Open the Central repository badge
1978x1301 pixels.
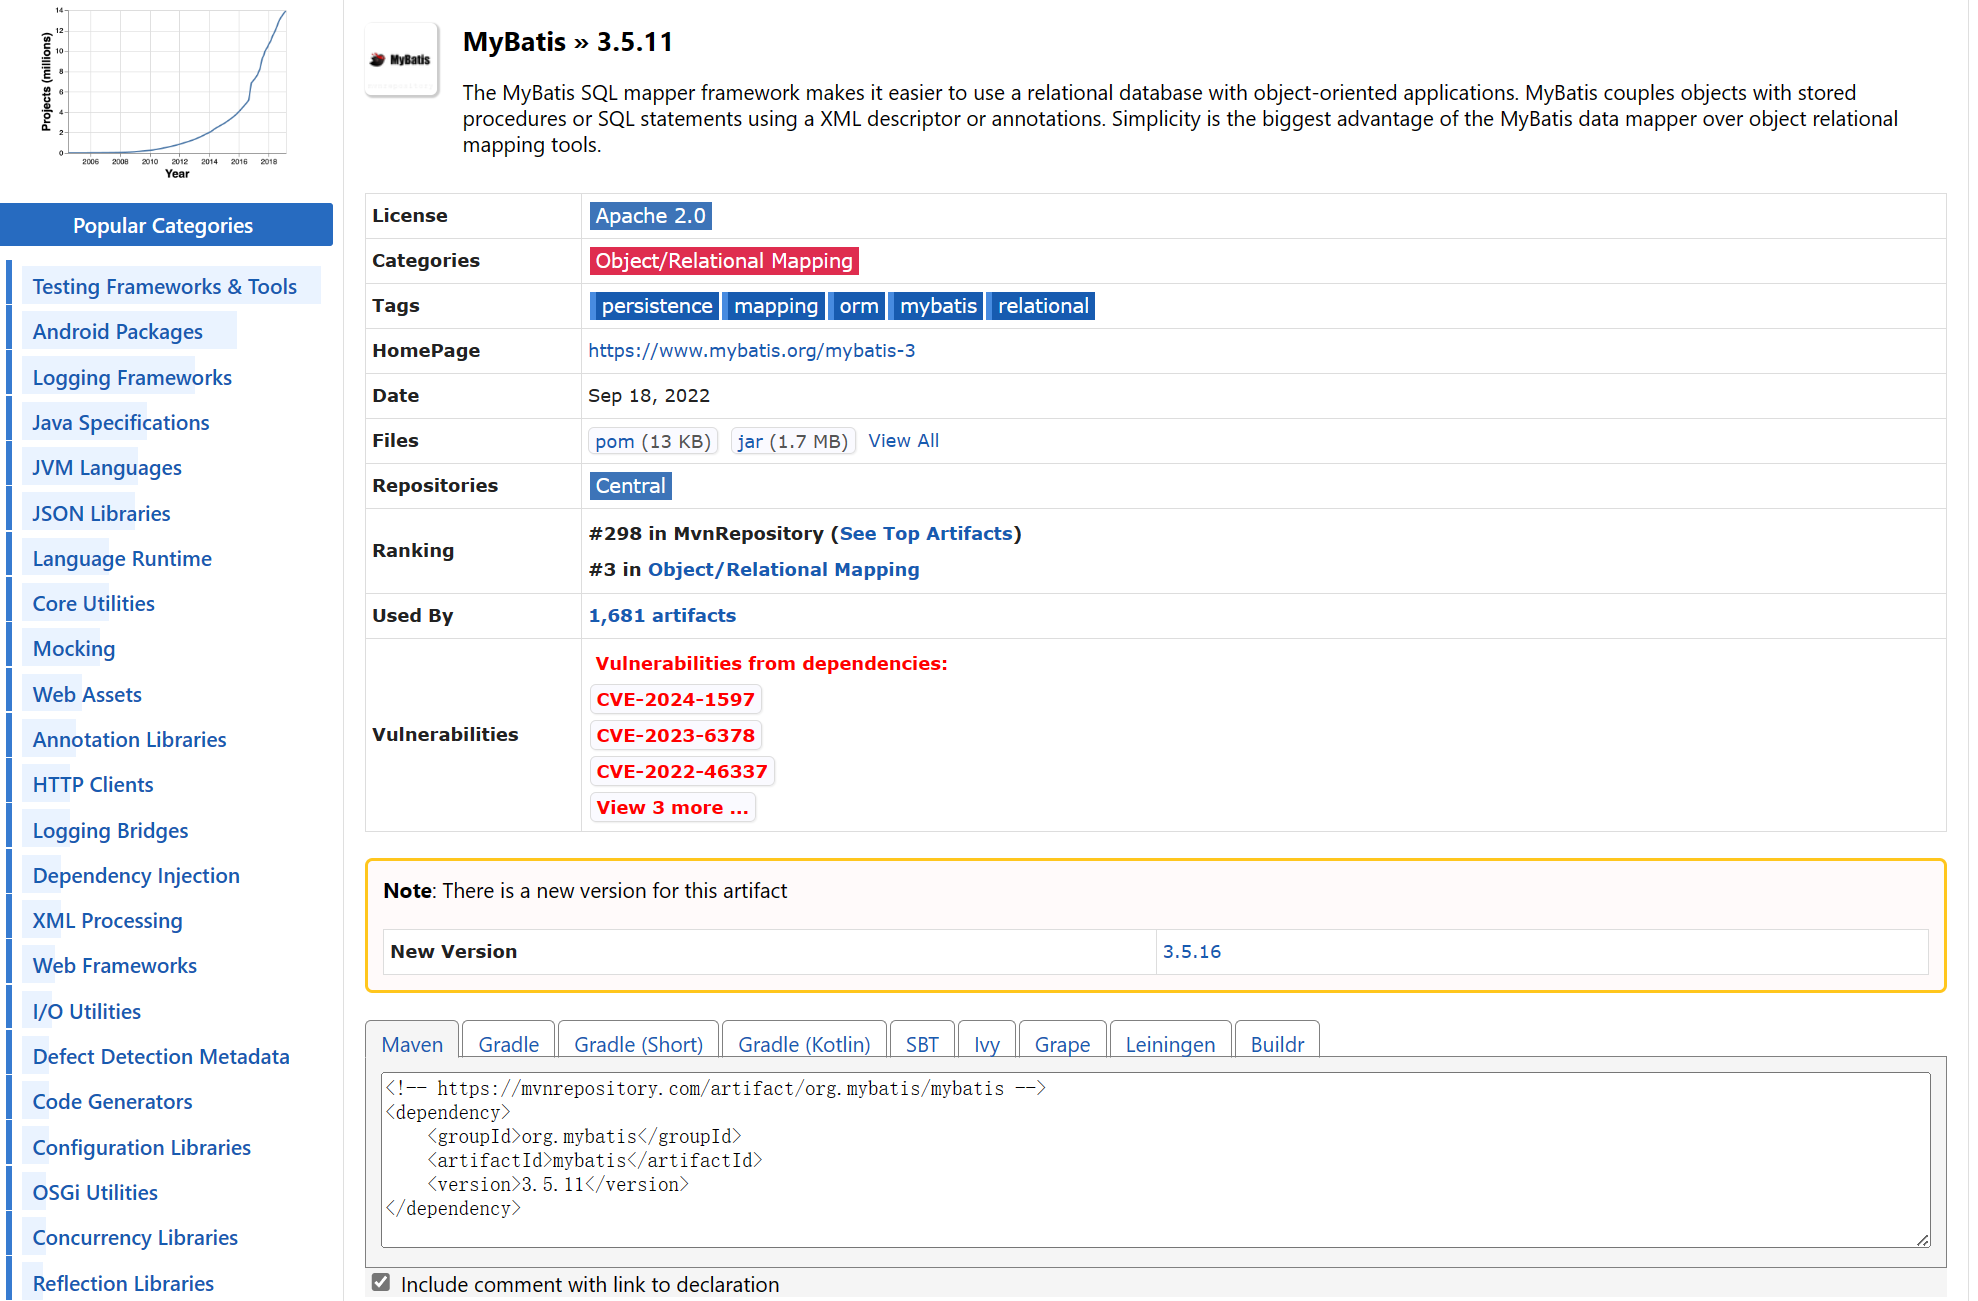630,486
